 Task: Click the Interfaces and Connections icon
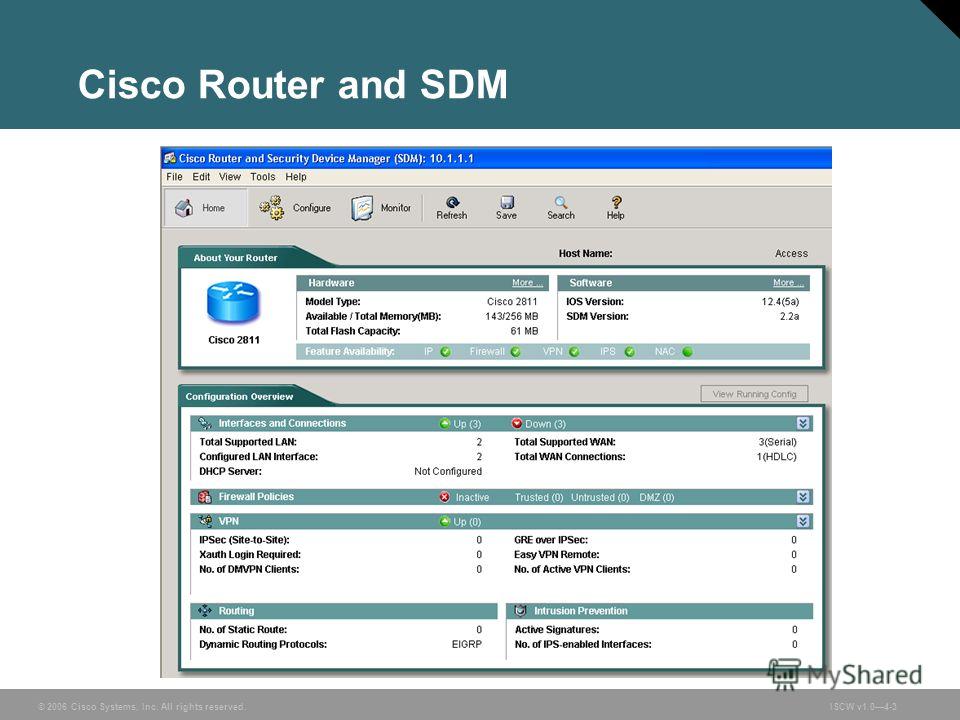[x=205, y=423]
